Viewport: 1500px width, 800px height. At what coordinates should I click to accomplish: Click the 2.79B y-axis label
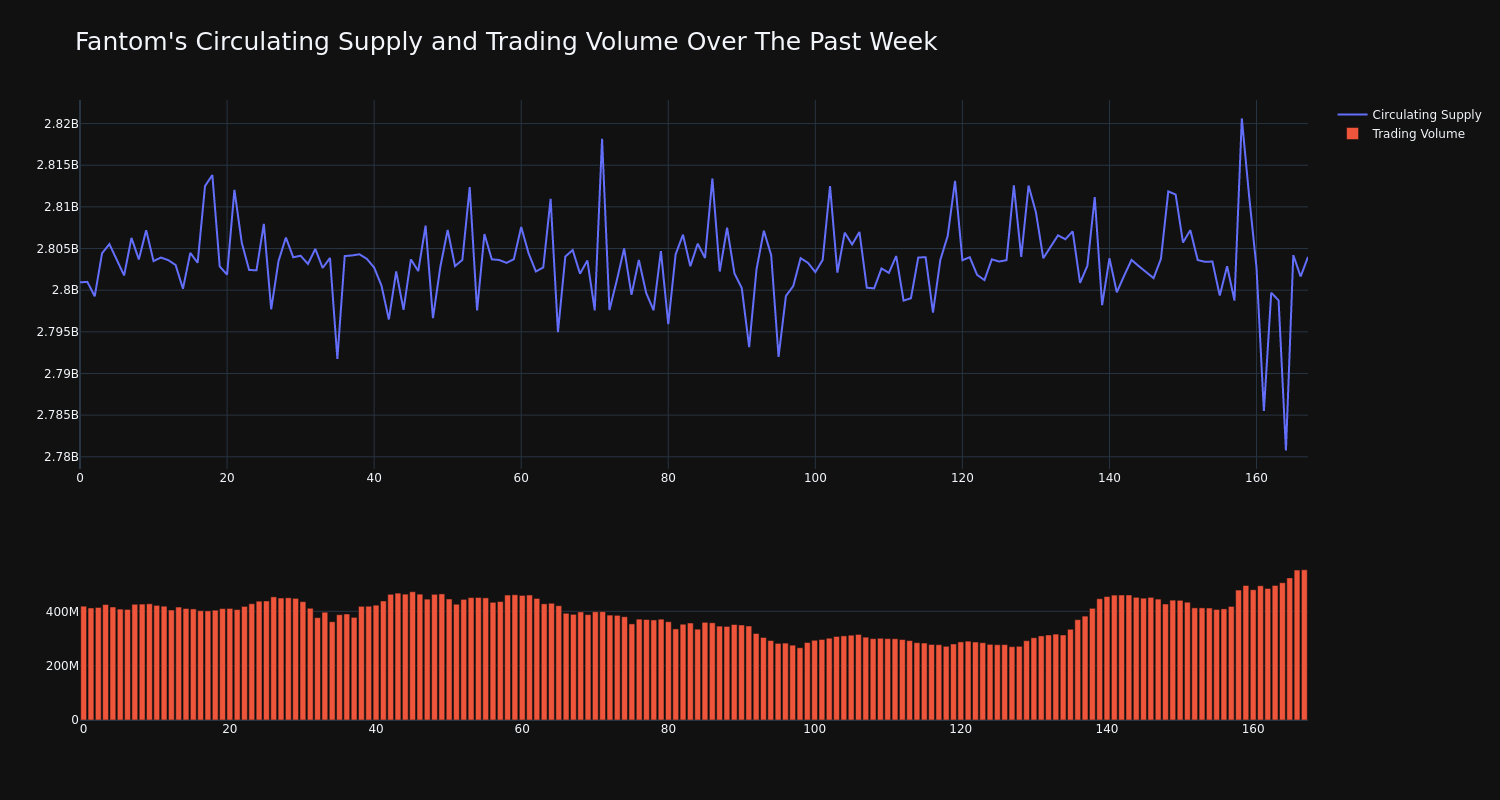61,374
